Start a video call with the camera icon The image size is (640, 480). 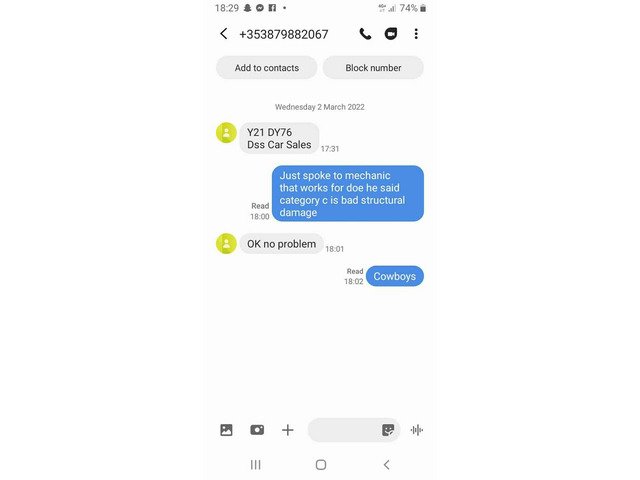tap(391, 34)
